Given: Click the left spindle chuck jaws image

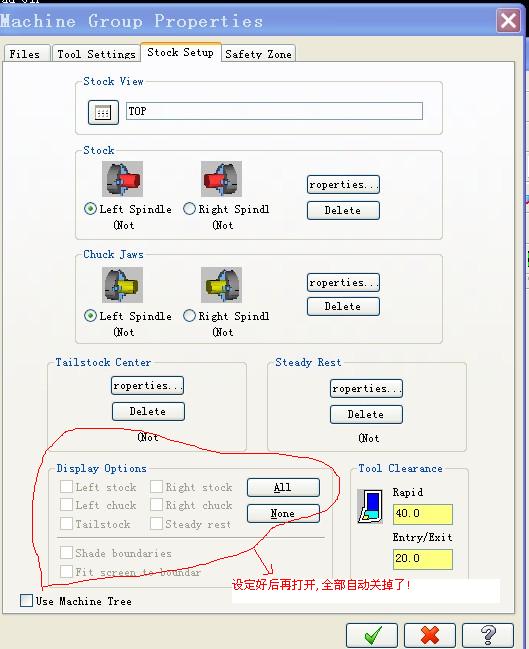Looking at the screenshot, I should point(123,285).
